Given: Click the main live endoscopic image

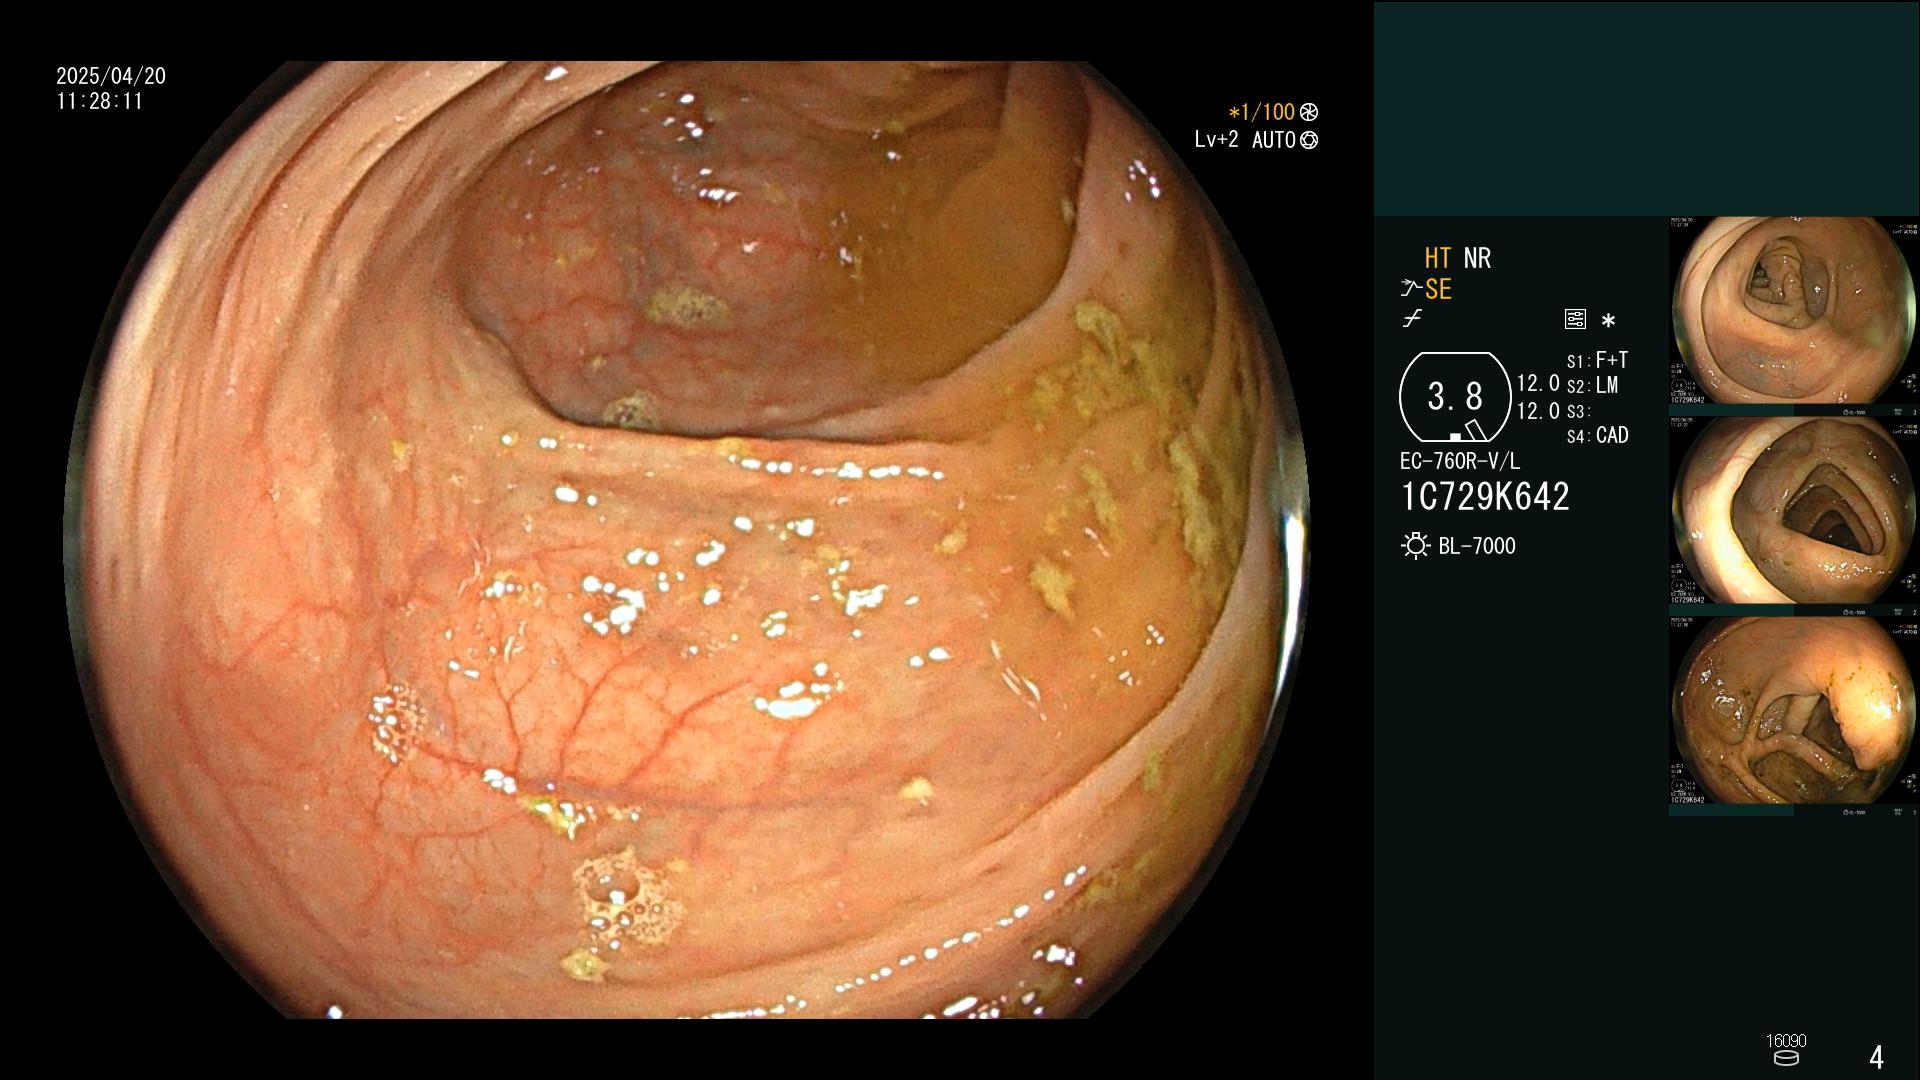Looking at the screenshot, I should pyautogui.click(x=686, y=540).
